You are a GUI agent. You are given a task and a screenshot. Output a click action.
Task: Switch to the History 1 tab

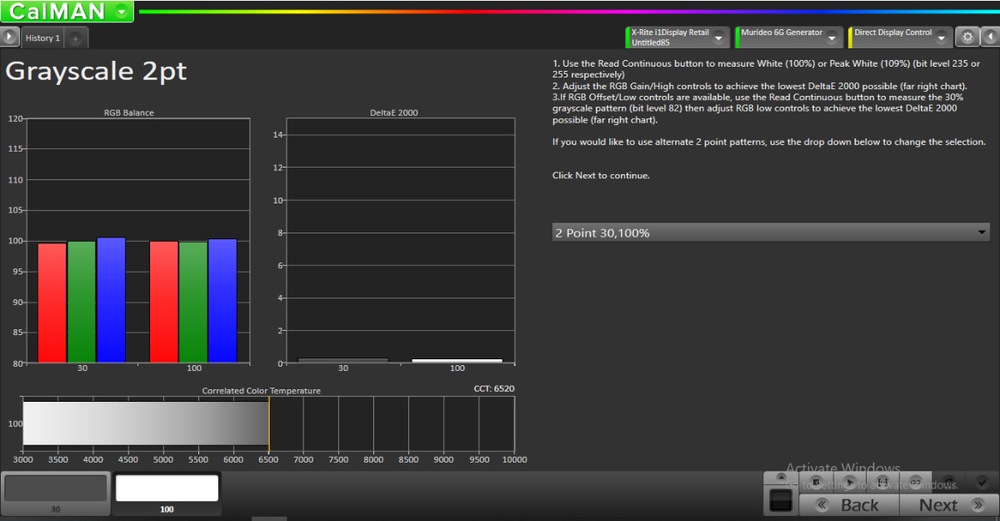tap(42, 38)
